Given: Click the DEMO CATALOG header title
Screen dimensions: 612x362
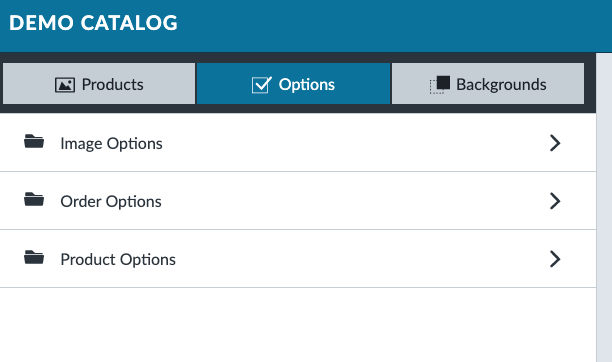Looking at the screenshot, I should click(93, 23).
